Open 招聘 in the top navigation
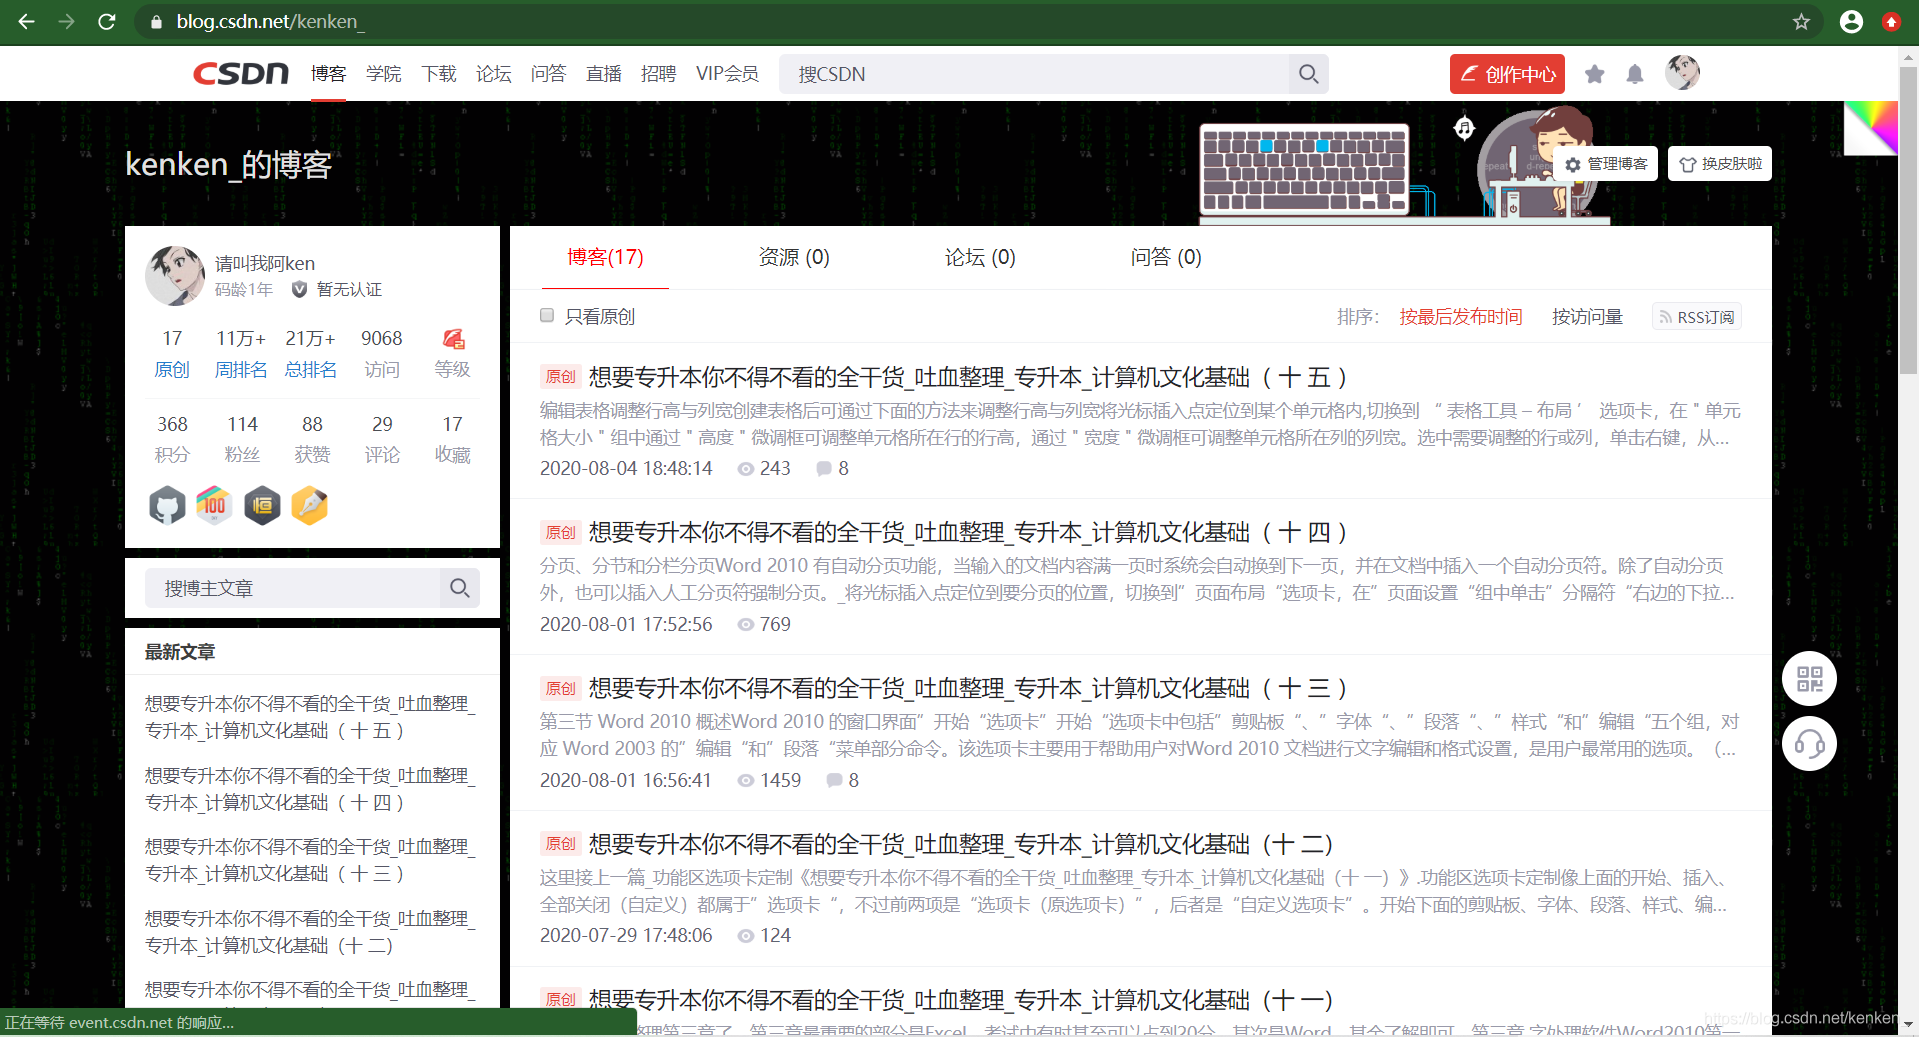This screenshot has height=1037, width=1919. coord(658,74)
